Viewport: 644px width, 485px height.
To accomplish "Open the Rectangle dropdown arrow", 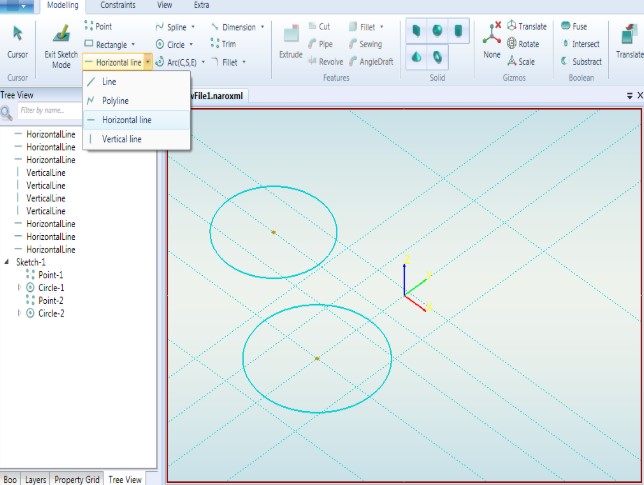I will click(x=135, y=44).
